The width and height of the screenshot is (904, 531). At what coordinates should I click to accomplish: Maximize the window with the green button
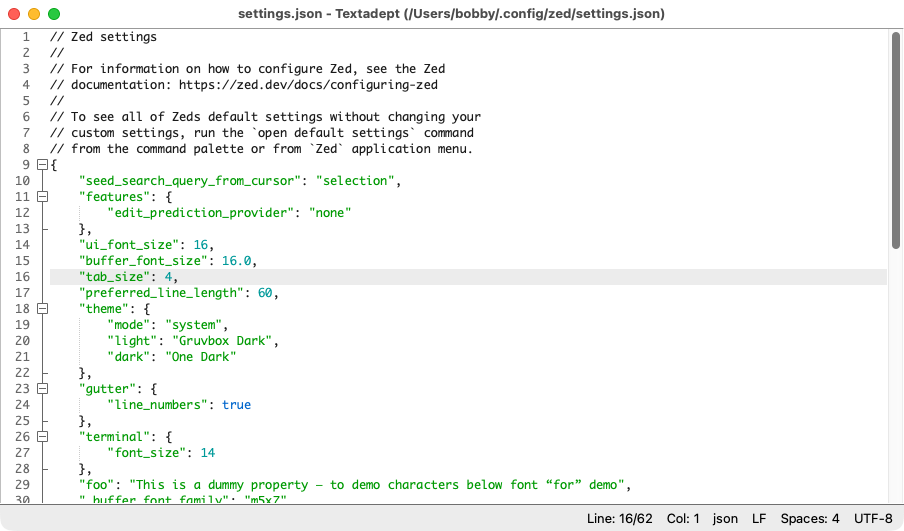54,14
